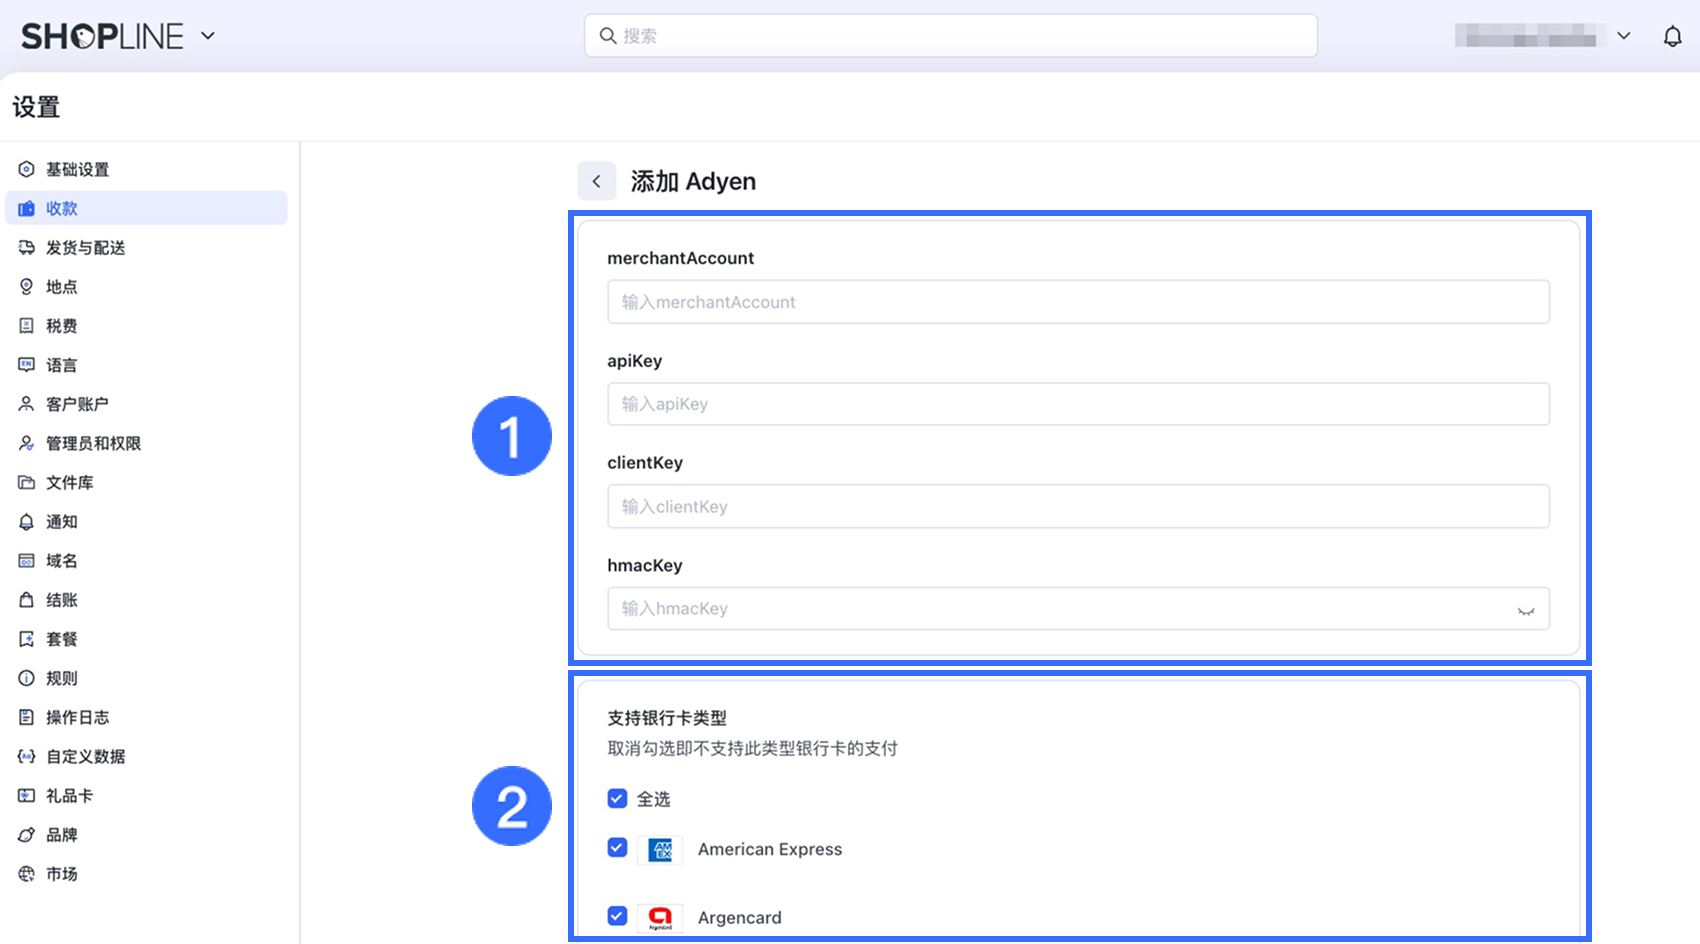
Task: Expand the account menu chevron
Action: [1624, 36]
